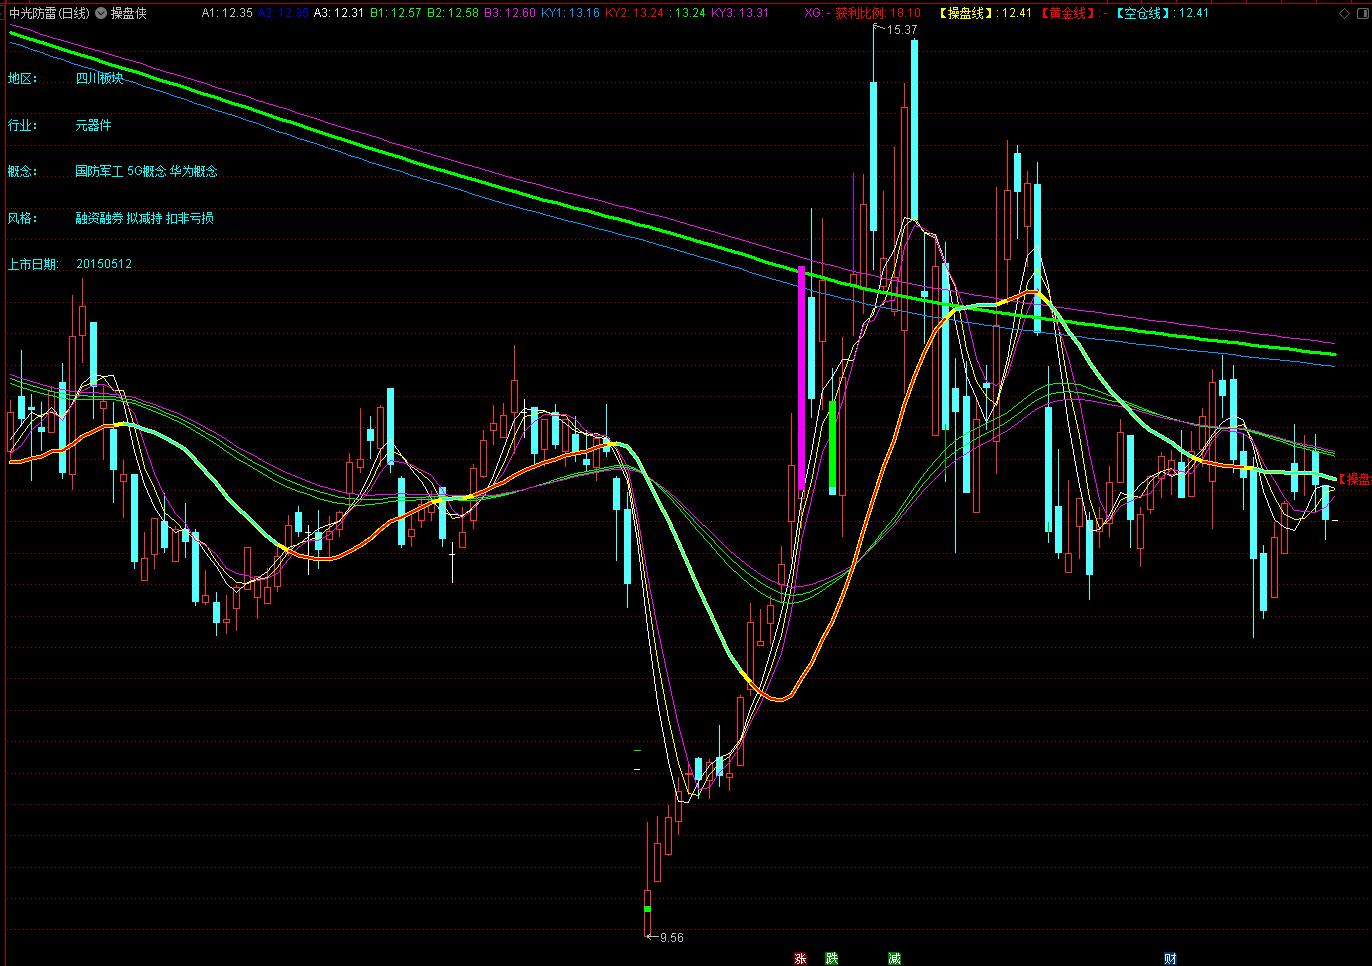This screenshot has height=966, width=1372.
Task: Select the A1: 12.35 indicator value
Action: (227, 13)
